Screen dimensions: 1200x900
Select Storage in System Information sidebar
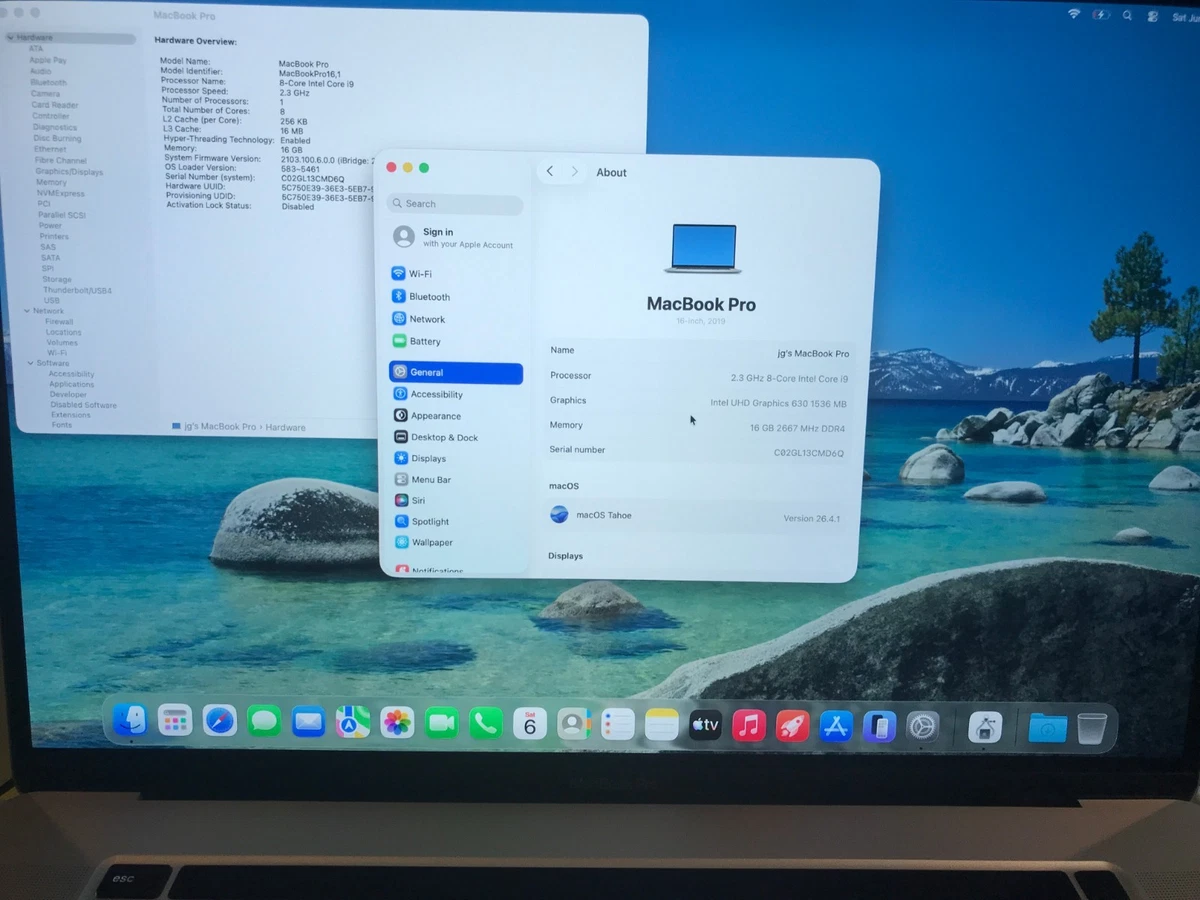point(57,280)
